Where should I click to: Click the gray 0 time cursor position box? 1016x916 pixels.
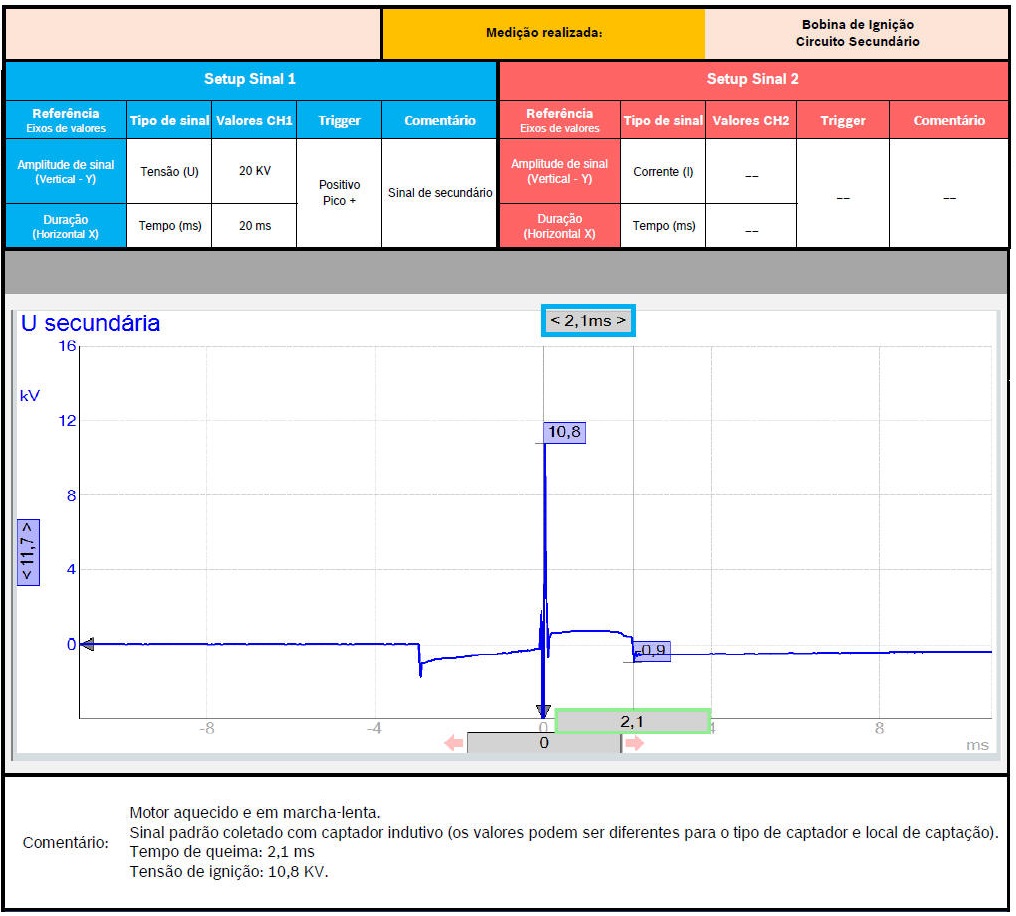coord(544,743)
